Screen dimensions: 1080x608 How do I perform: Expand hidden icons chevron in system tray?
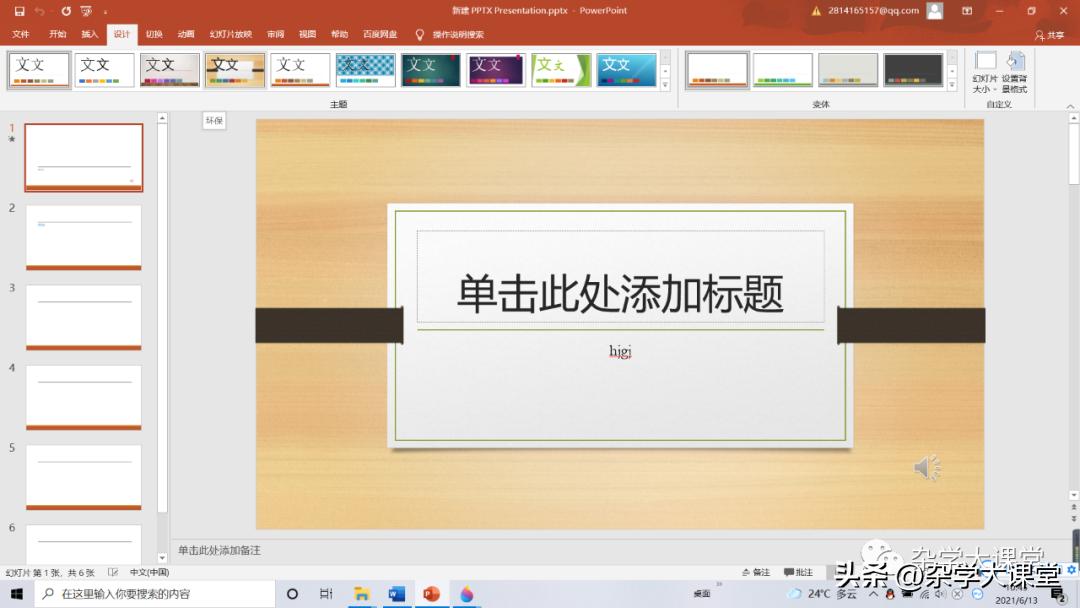tap(872, 595)
